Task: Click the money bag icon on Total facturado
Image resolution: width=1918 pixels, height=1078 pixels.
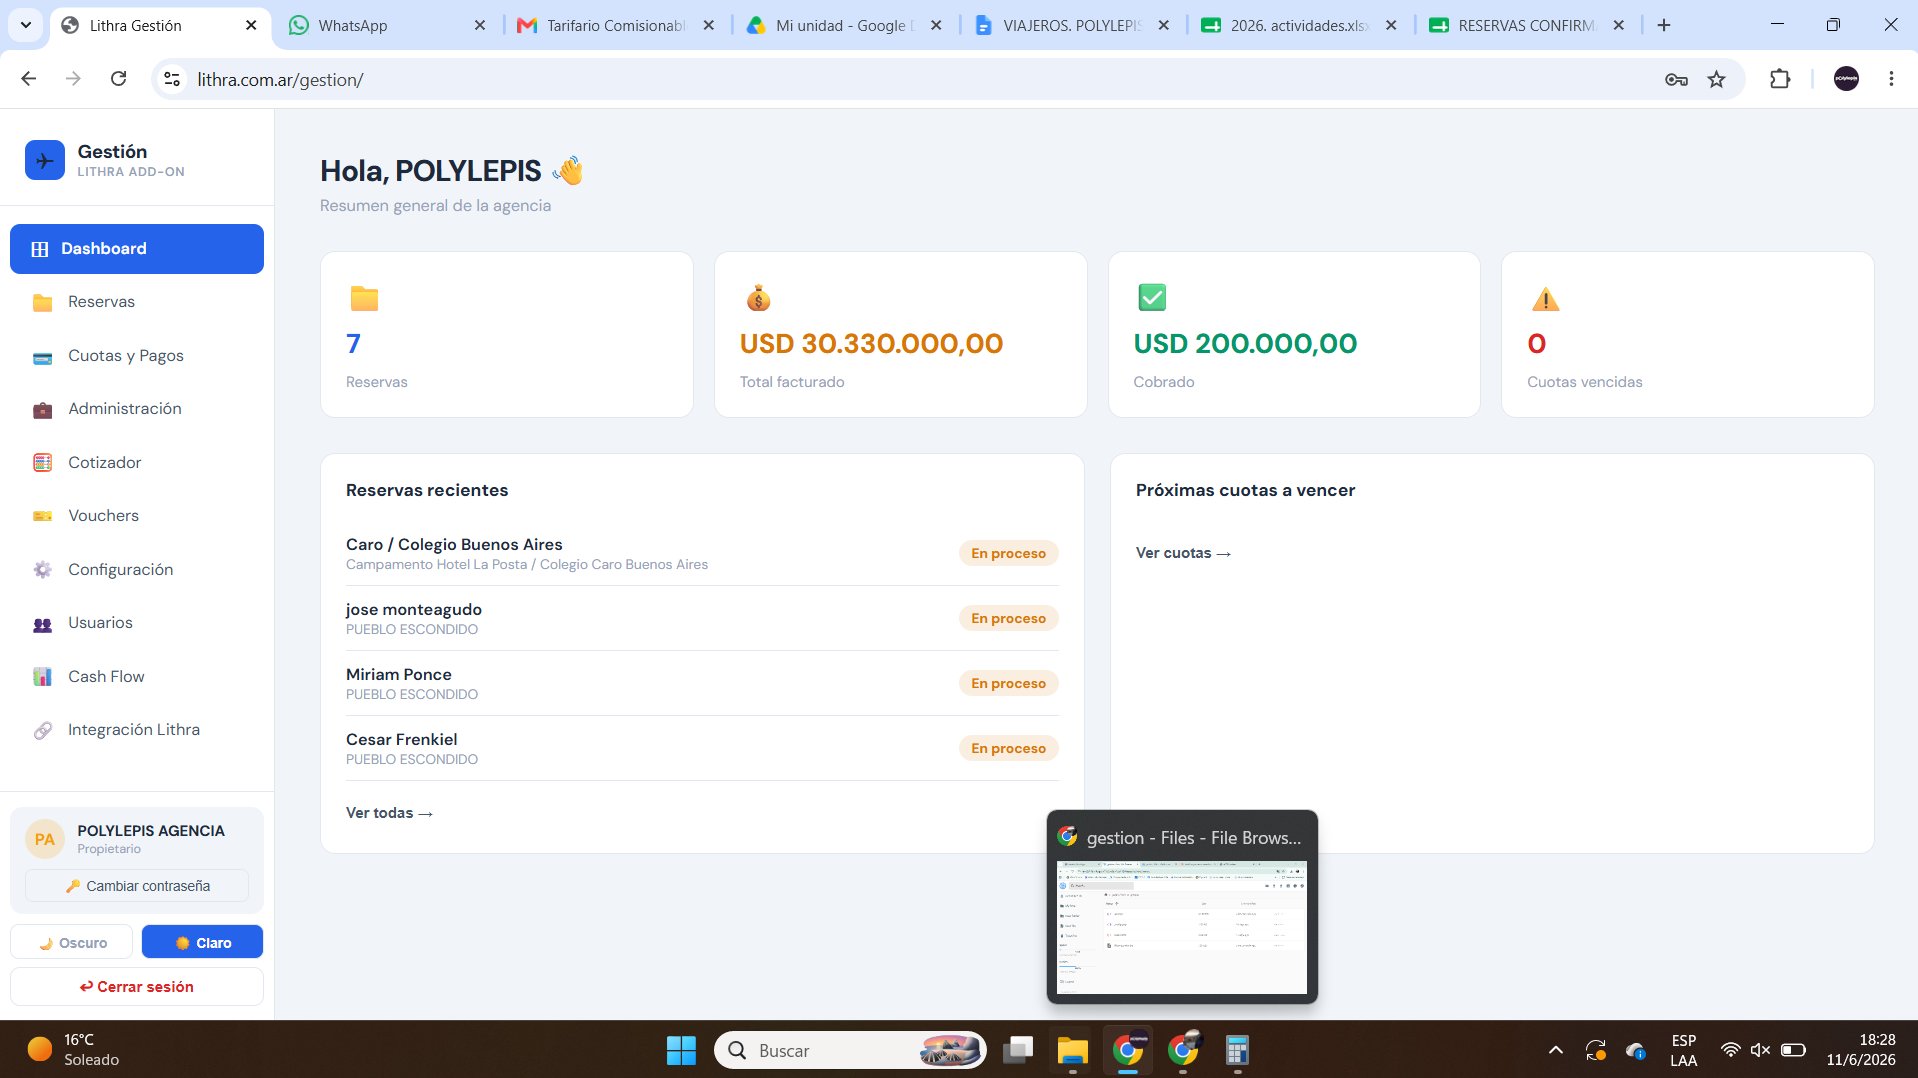Action: tap(758, 298)
